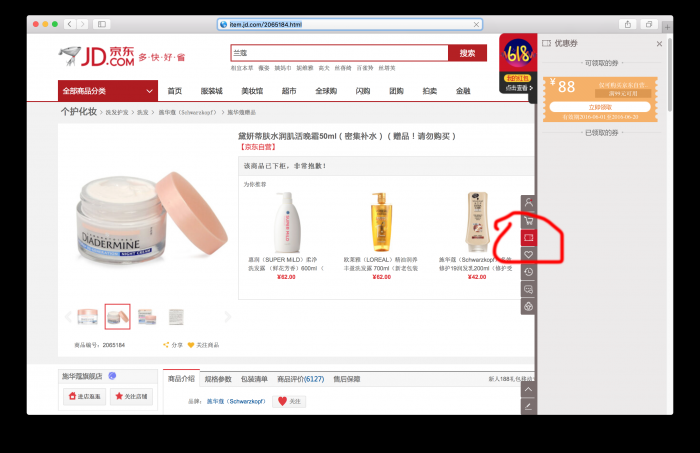Image resolution: width=700 pixels, height=453 pixels.
Task: Open the heart favorites sidebar icon
Action: pyautogui.click(x=529, y=255)
